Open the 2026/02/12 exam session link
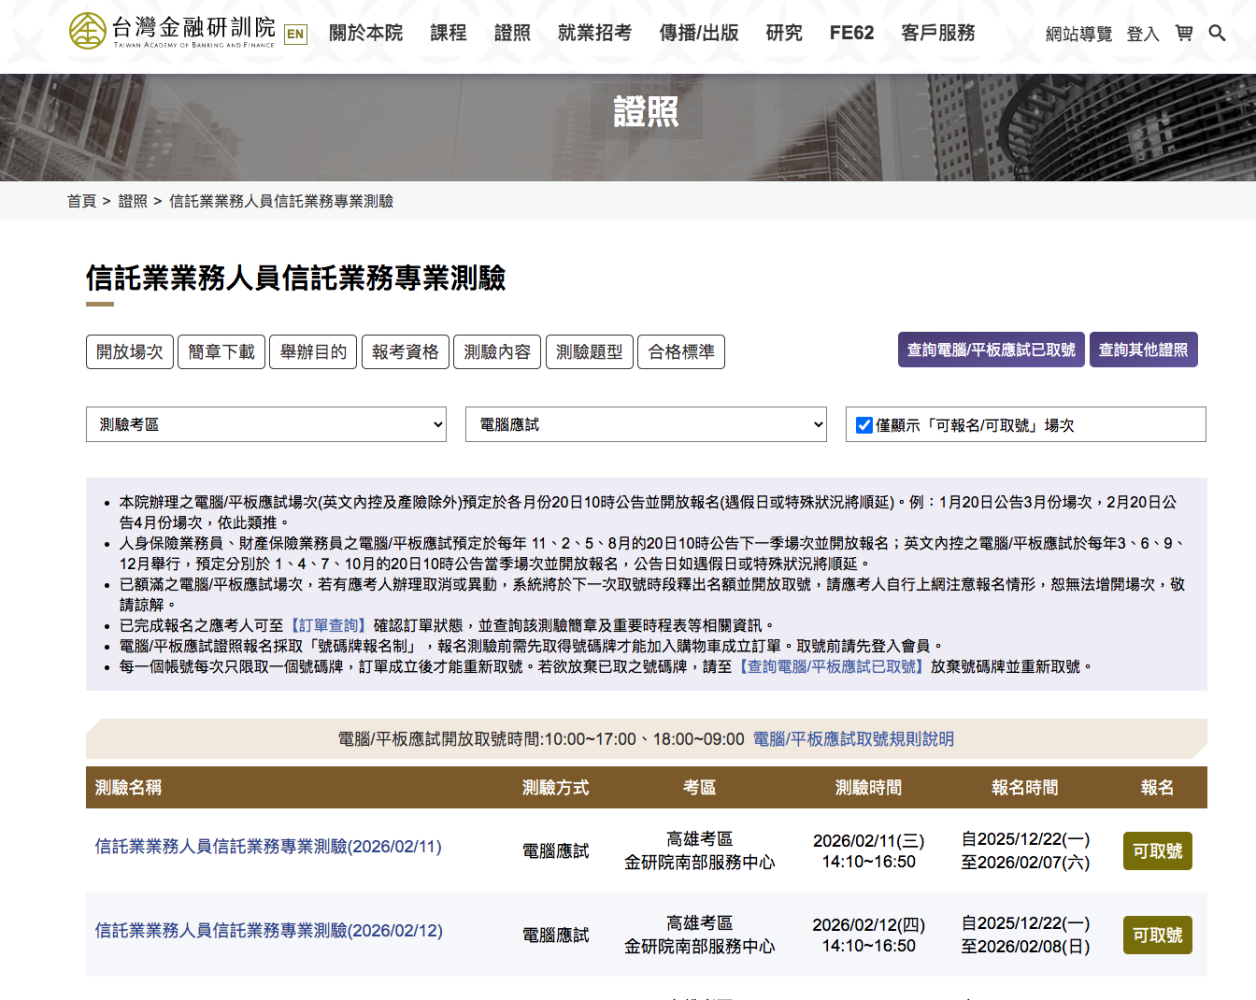The height and width of the screenshot is (1000, 1256). [268, 930]
